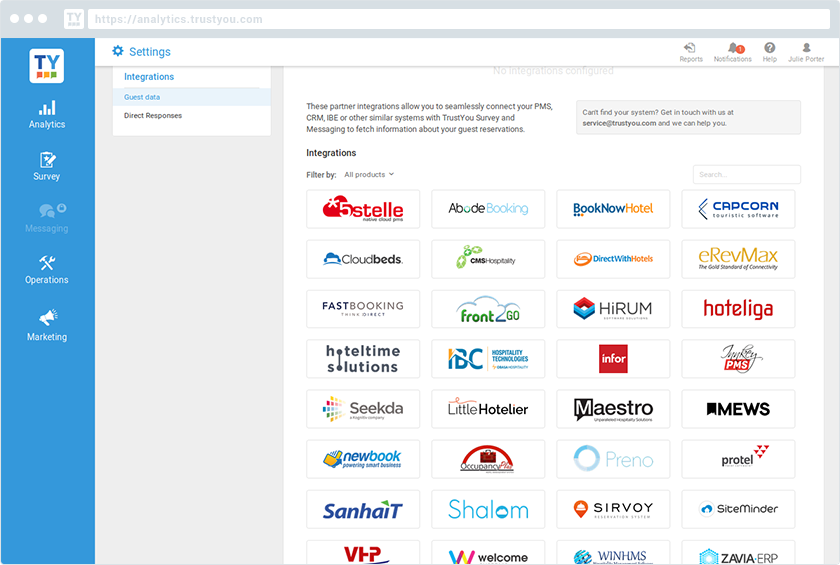Select the CMS Hospitality integration card
The image size is (840, 565).
(x=488, y=259)
